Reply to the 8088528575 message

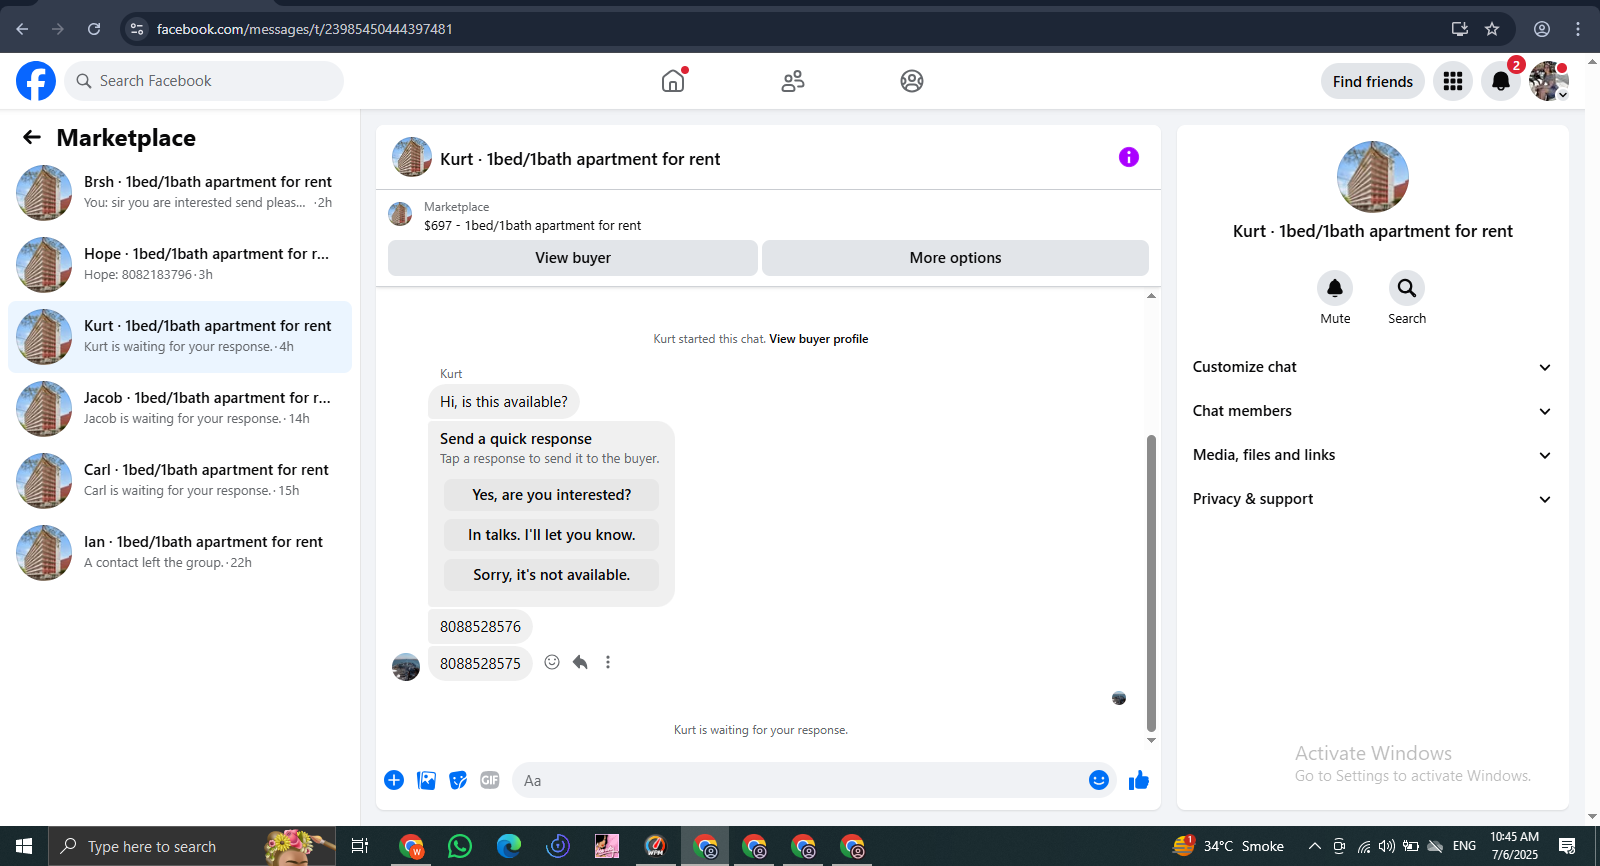[x=580, y=662]
